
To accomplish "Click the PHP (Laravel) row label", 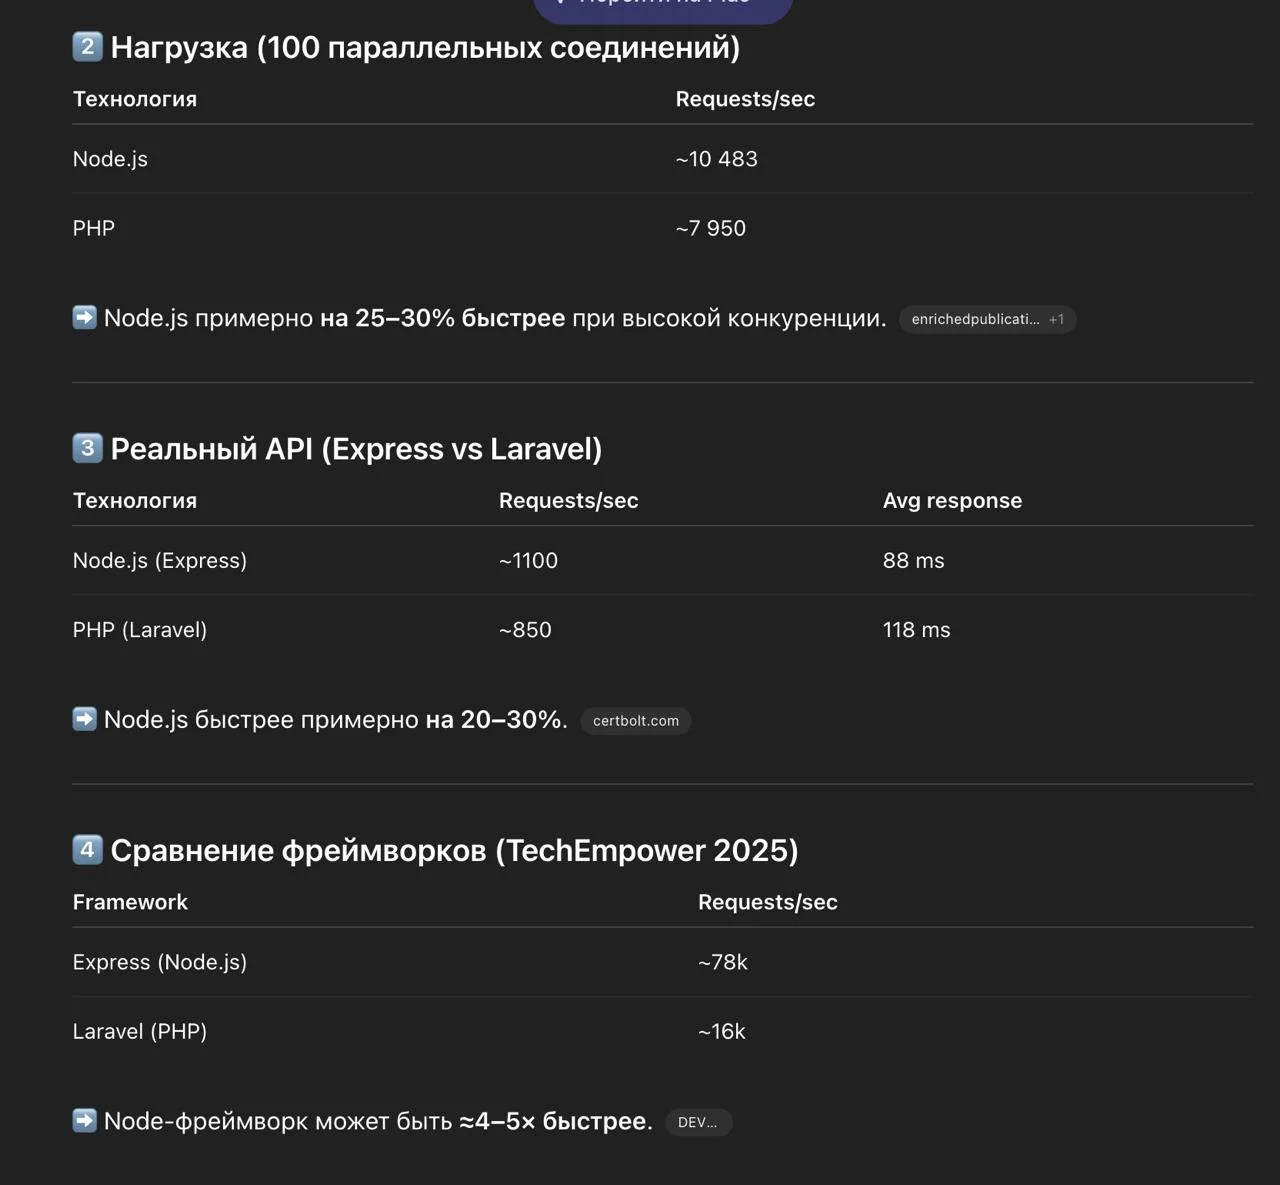I will click(140, 630).
